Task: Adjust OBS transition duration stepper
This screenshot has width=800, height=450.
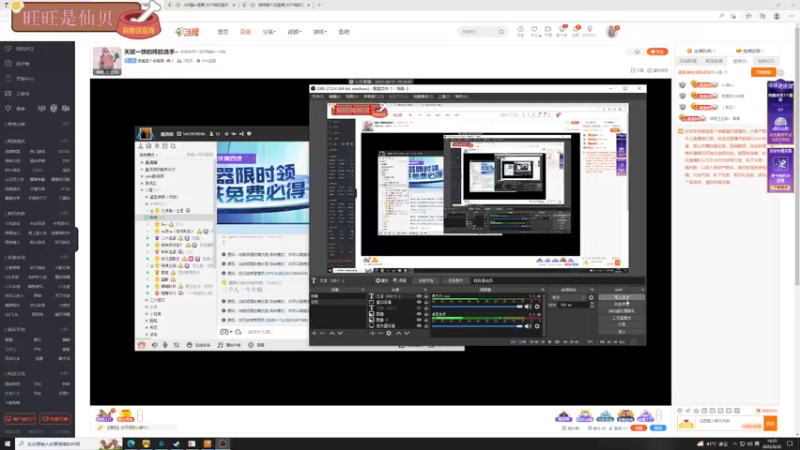Action: 592,305
